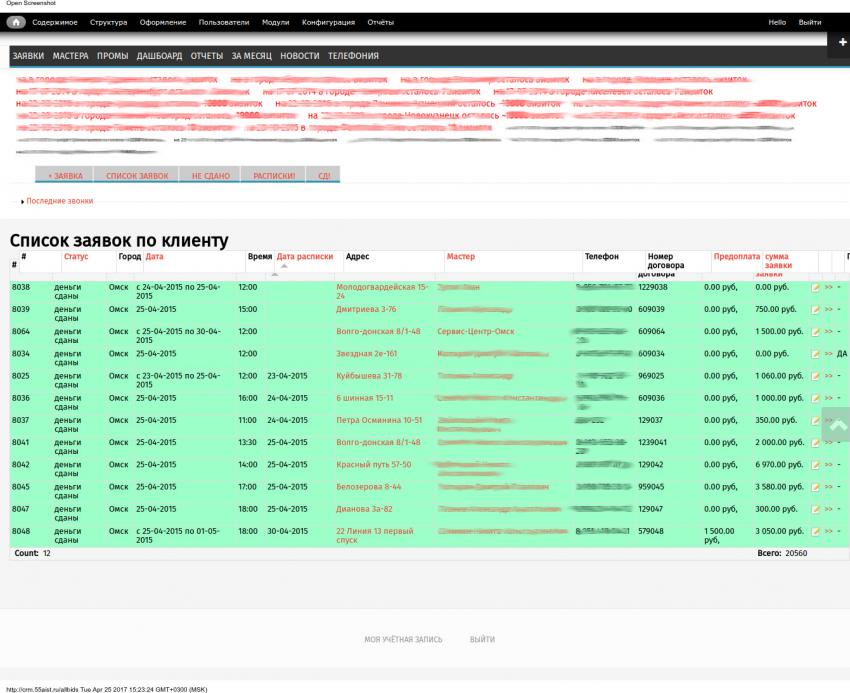Open address Красный путь 57-50
The width and height of the screenshot is (850, 693).
(374, 465)
